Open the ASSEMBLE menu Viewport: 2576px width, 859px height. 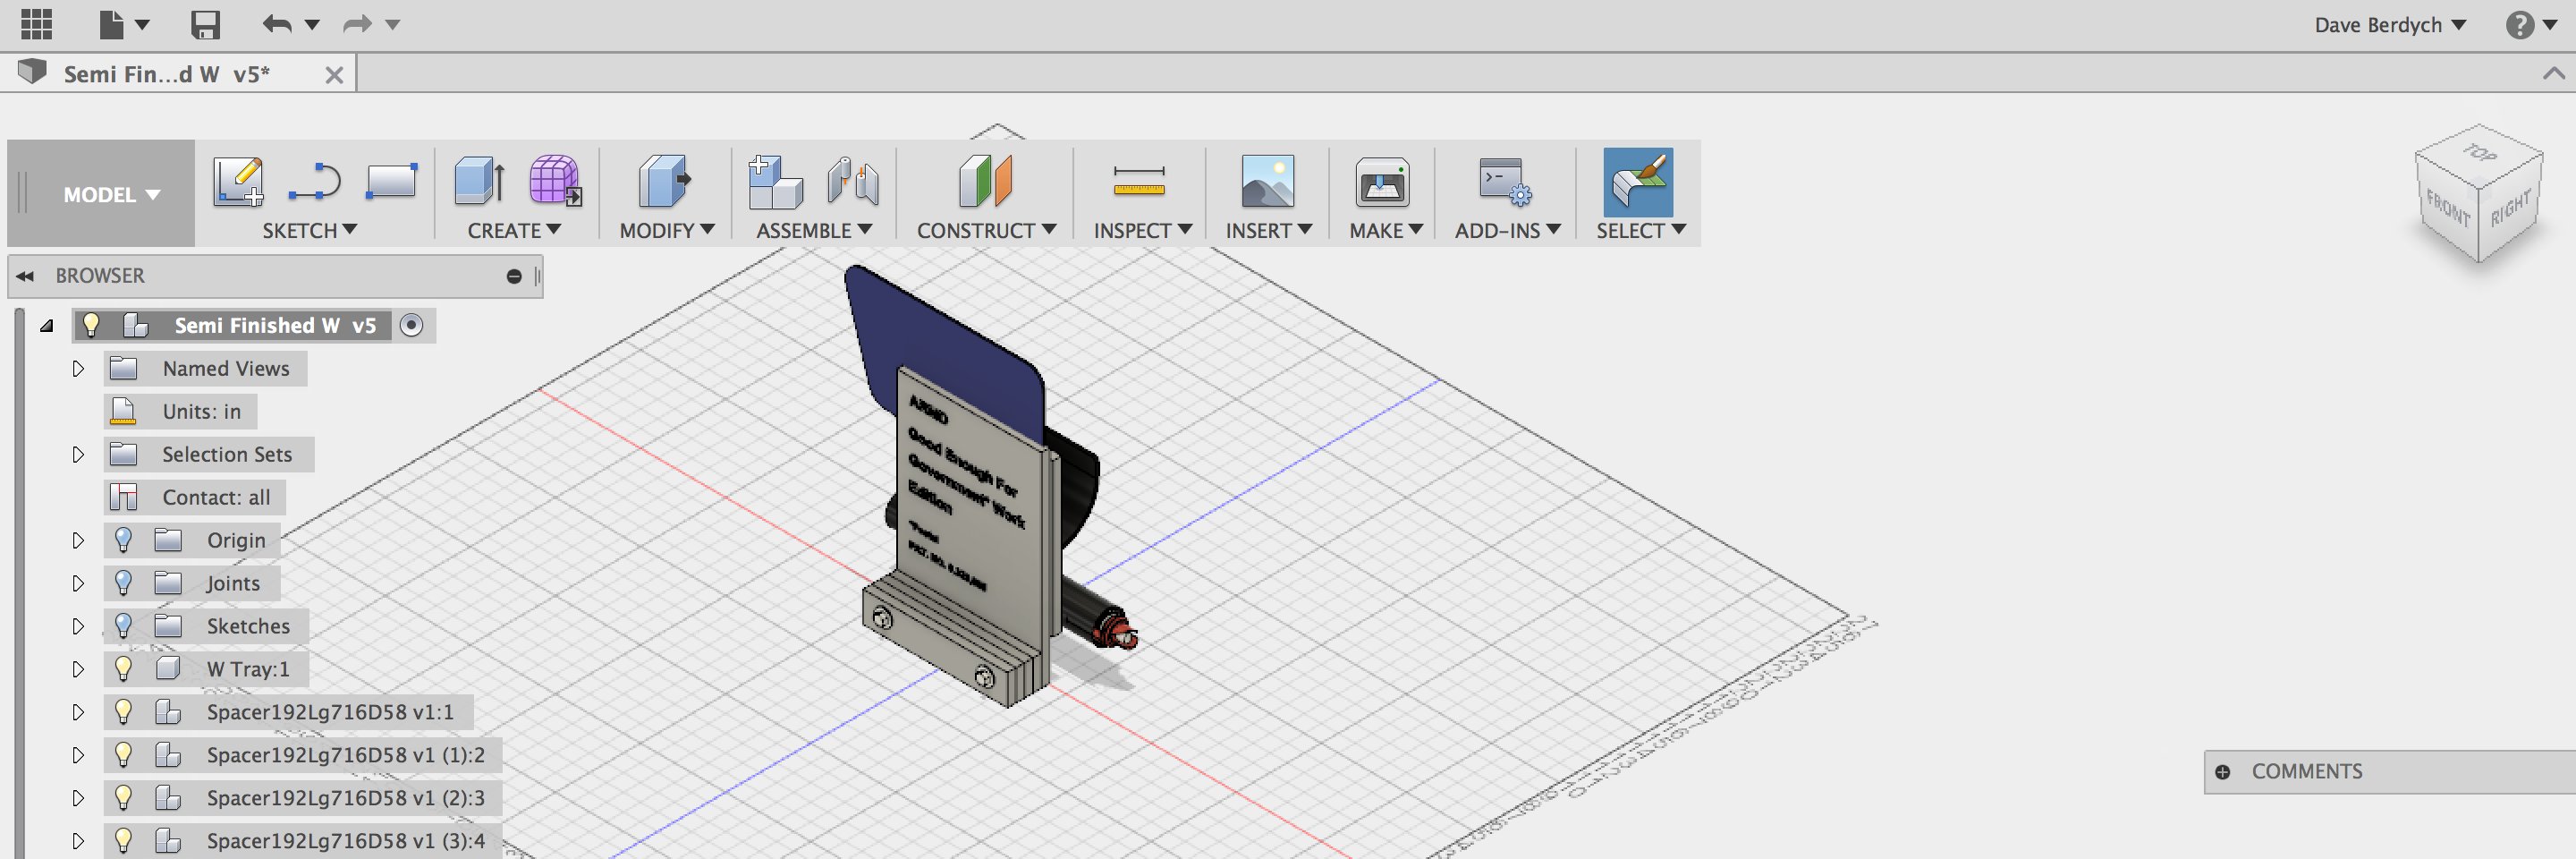pos(814,230)
